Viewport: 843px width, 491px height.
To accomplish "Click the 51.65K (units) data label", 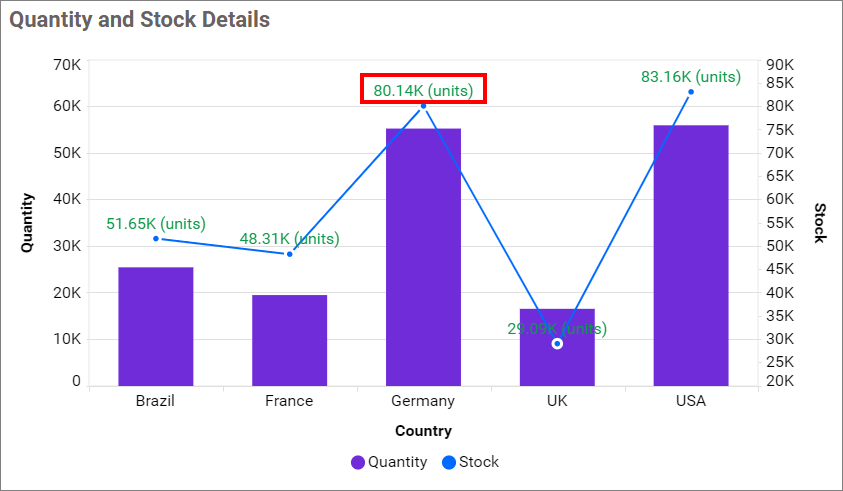I will (x=156, y=223).
